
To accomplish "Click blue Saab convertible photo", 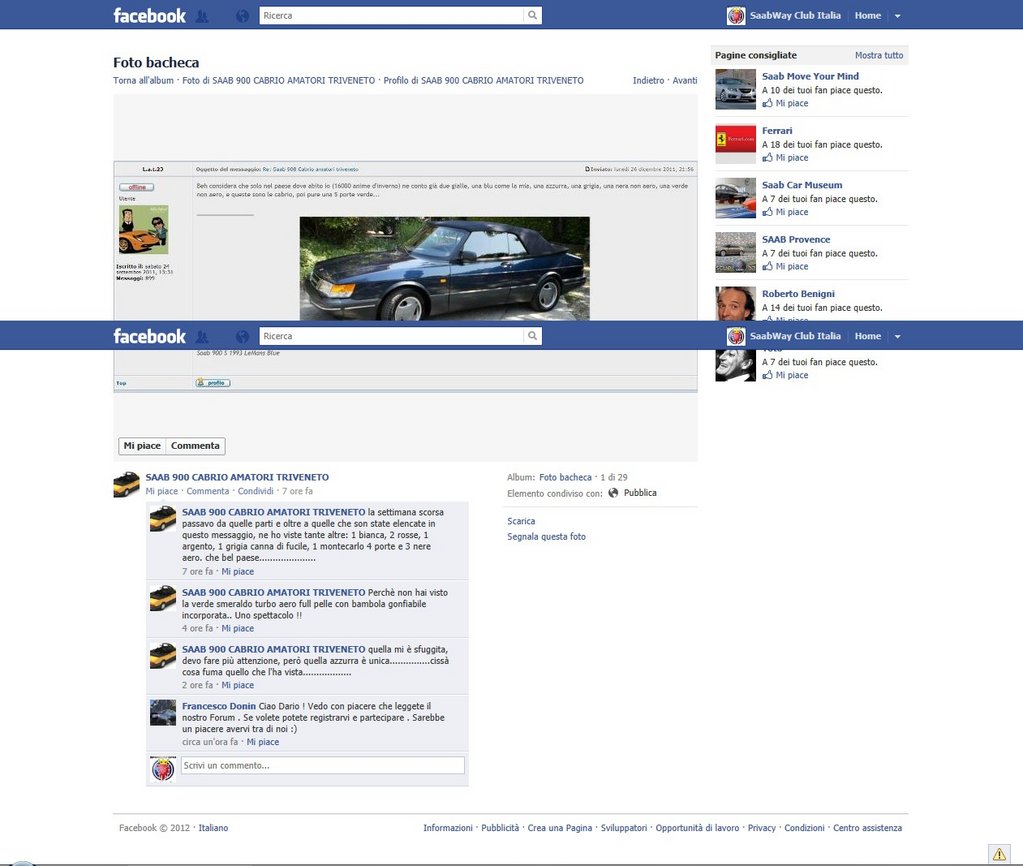I will pyautogui.click(x=444, y=268).
